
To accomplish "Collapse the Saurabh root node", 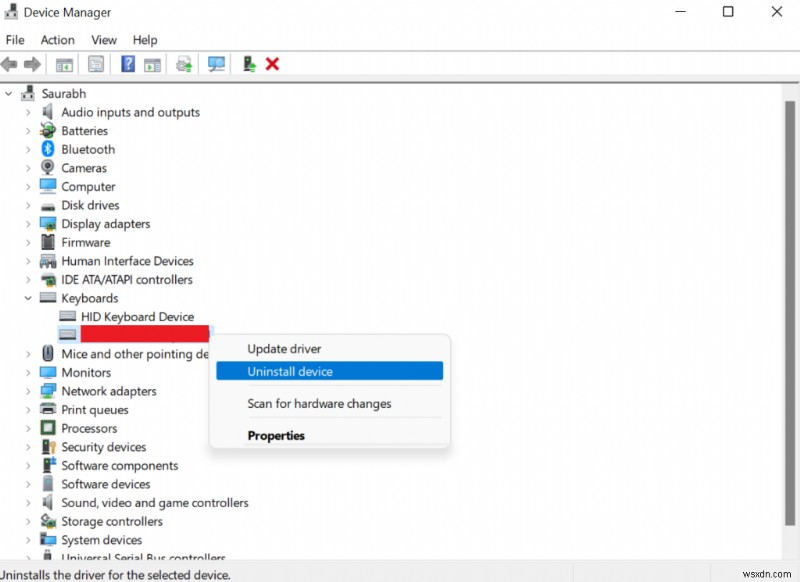I will click(9, 93).
